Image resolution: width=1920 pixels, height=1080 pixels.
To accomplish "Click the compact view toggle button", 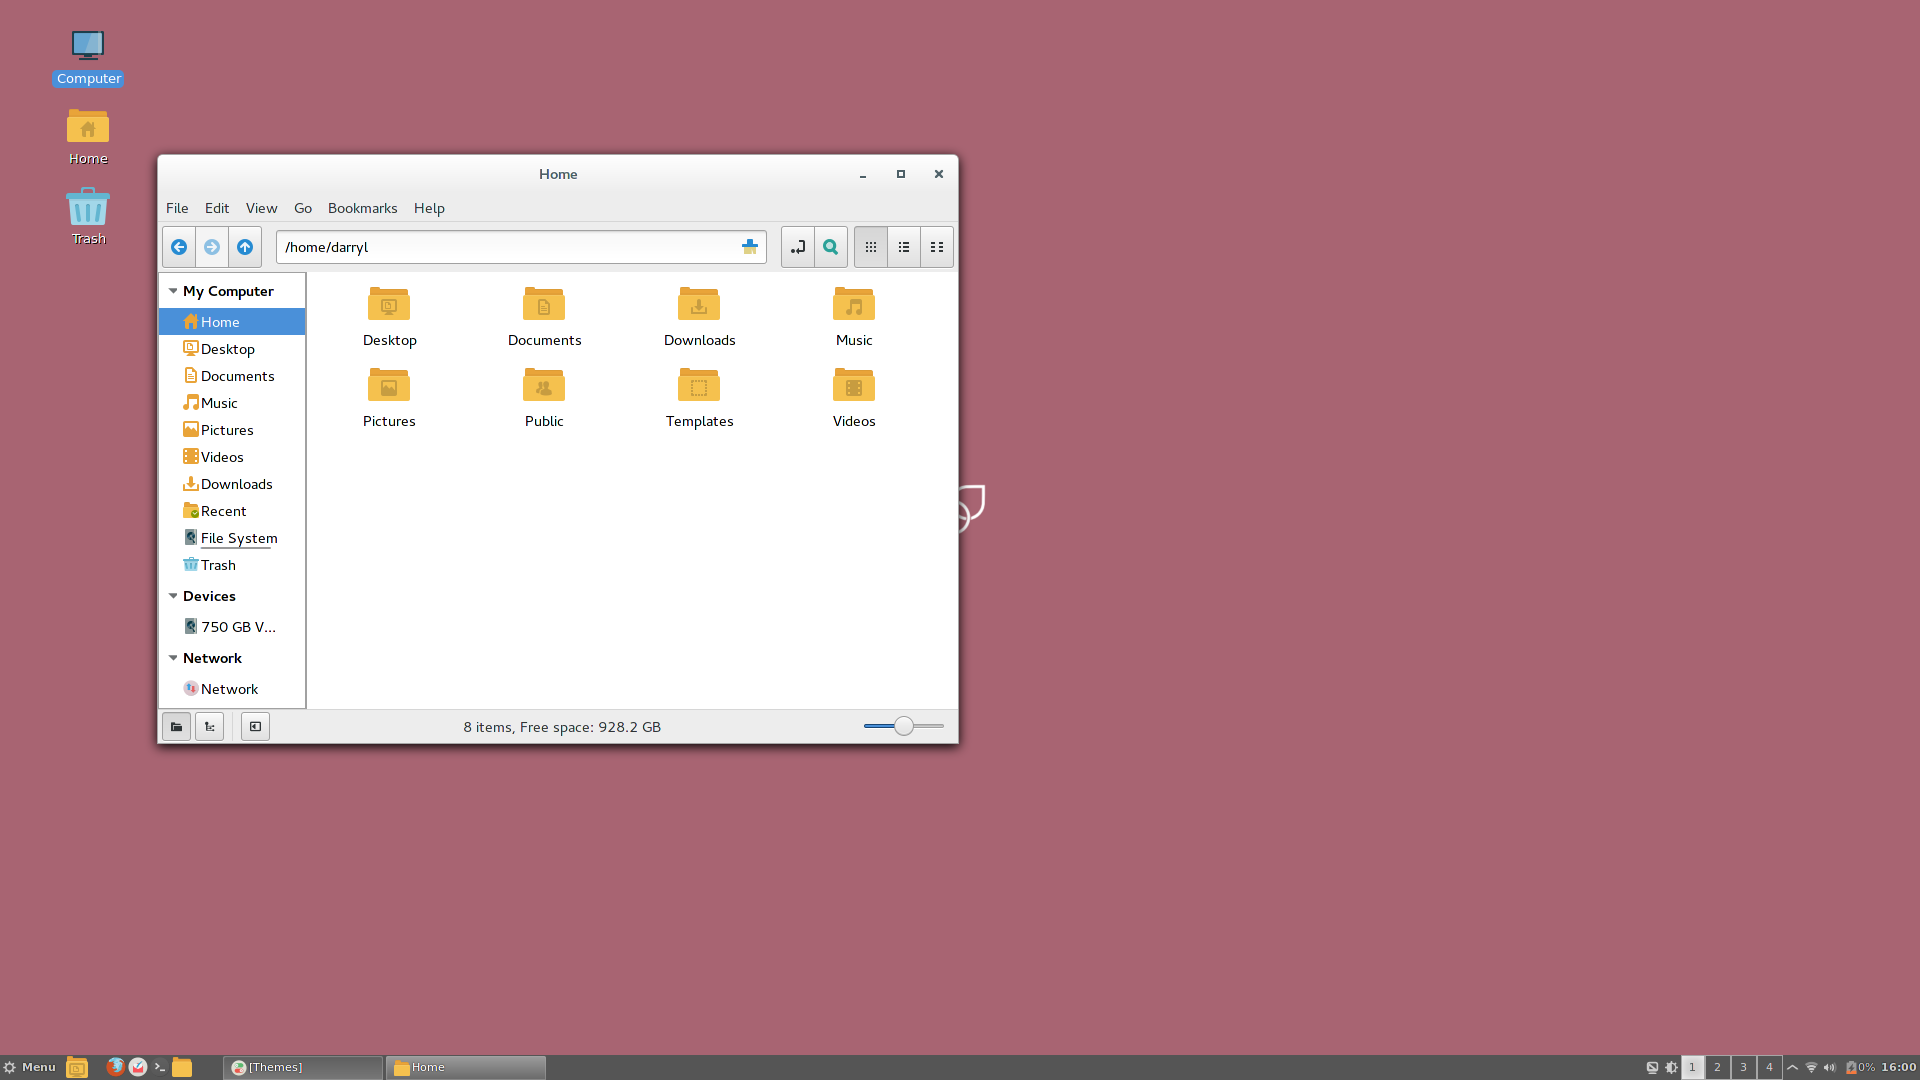I will coord(936,247).
